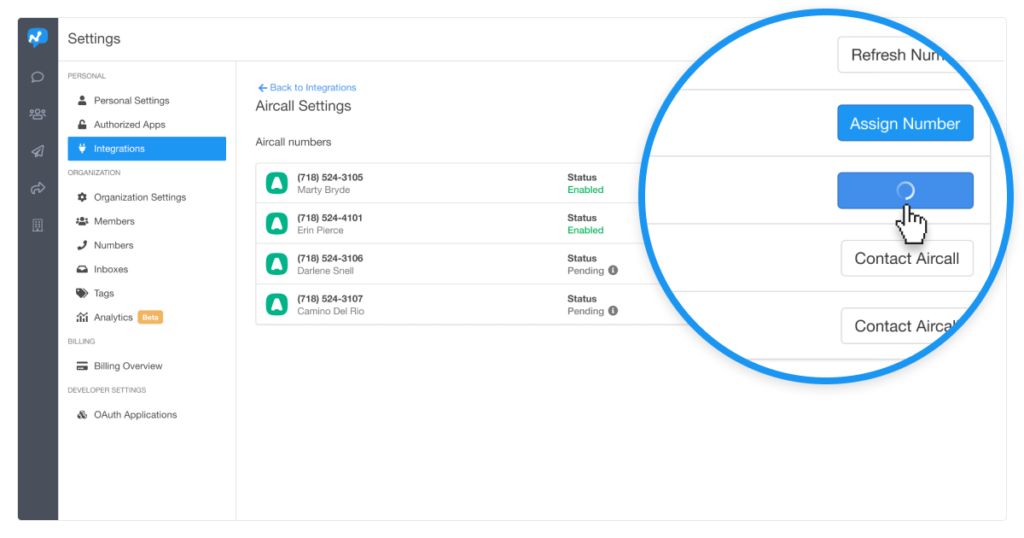Select number (718) 524-3105

coord(330,178)
